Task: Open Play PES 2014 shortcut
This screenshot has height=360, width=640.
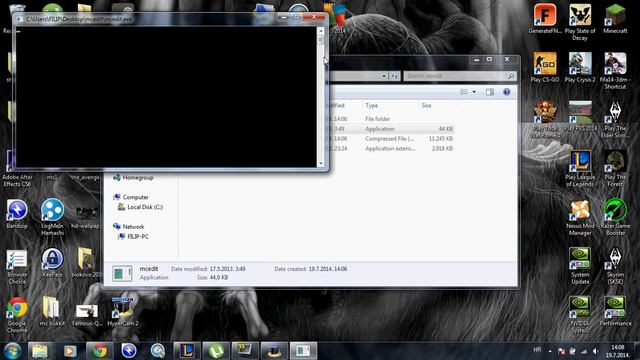Action: pyautogui.click(x=580, y=116)
